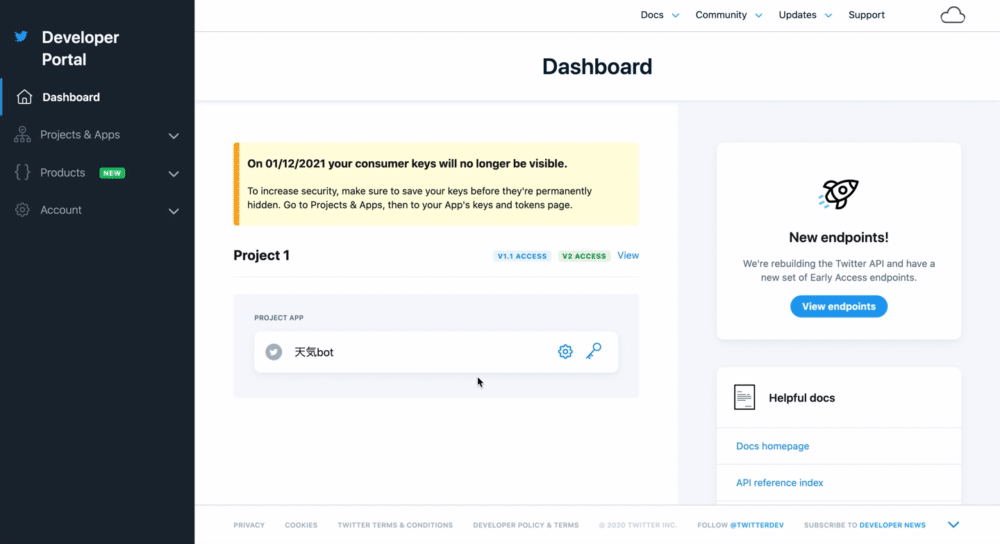Click the Project 1 heading
1000x544 pixels.
pos(261,255)
